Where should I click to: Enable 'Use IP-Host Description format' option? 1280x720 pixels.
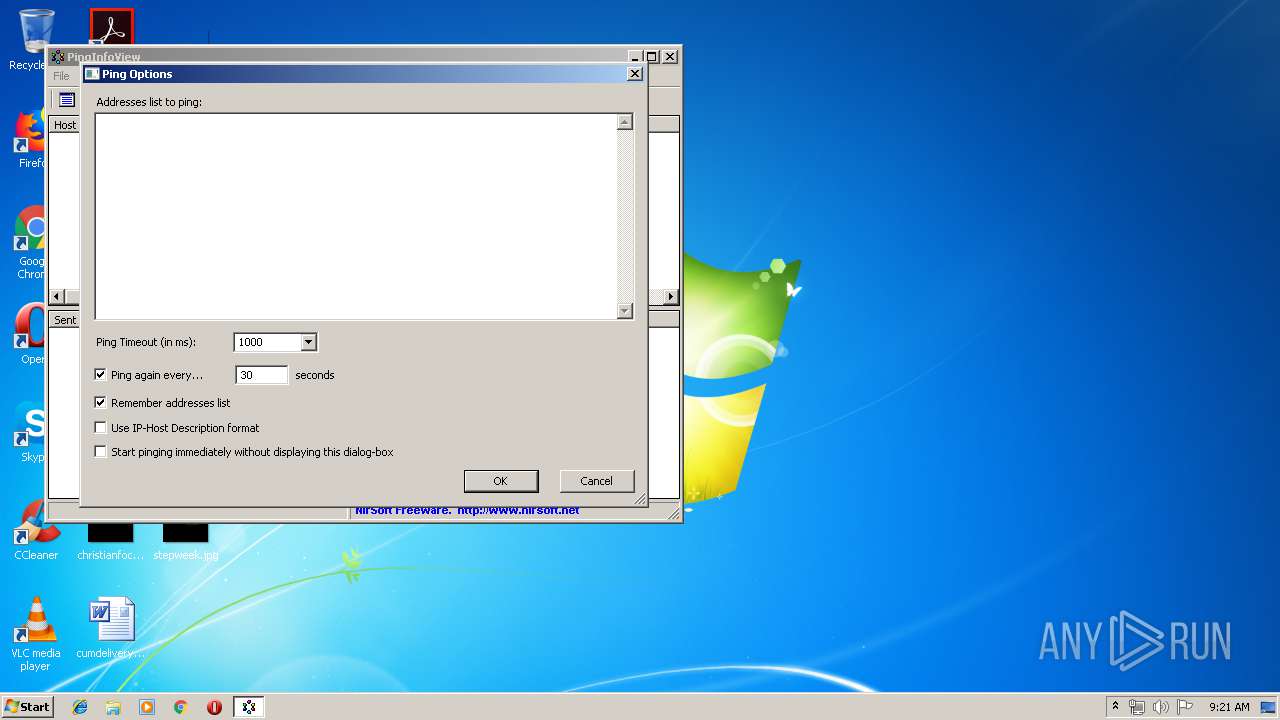pyautogui.click(x=100, y=428)
